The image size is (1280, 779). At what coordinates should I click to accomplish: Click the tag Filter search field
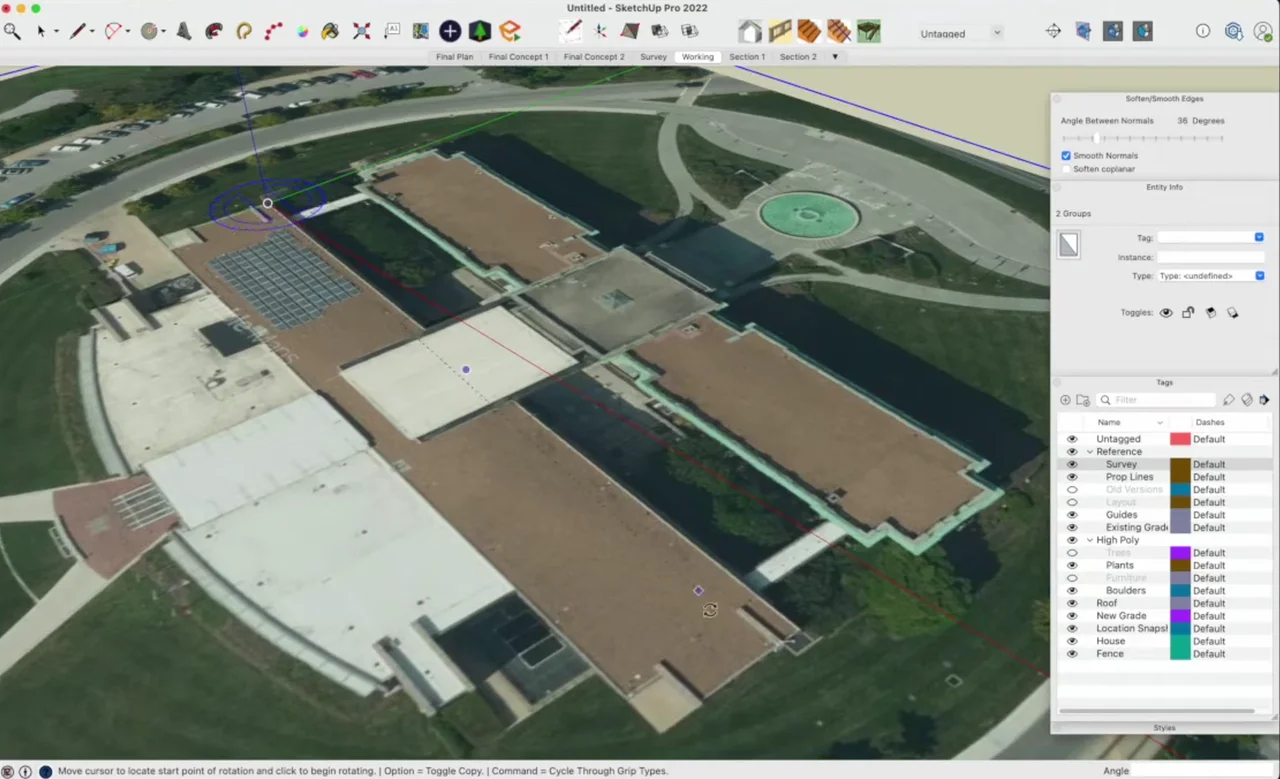point(1160,400)
